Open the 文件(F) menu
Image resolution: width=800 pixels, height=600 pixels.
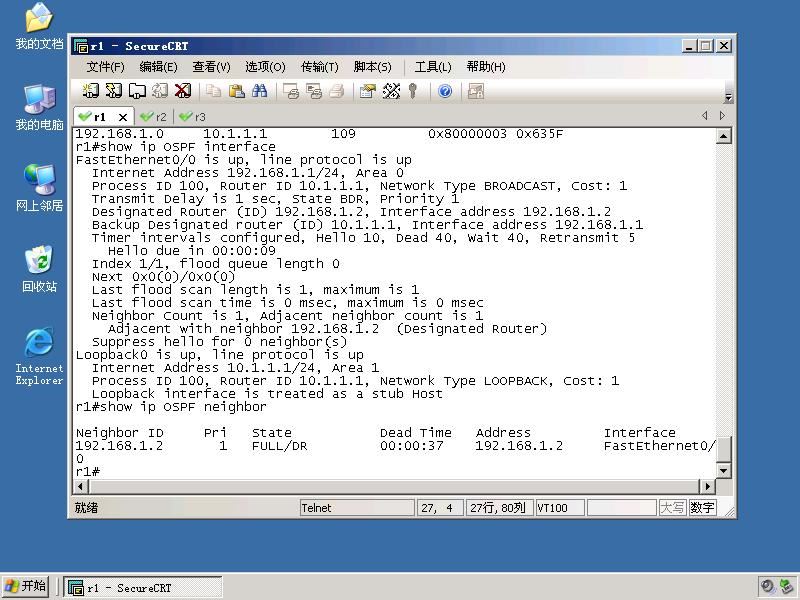[x=106, y=67]
